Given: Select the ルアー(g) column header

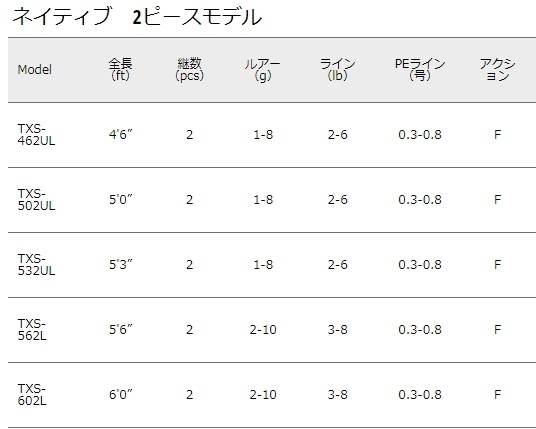Looking at the screenshot, I should (263, 70).
